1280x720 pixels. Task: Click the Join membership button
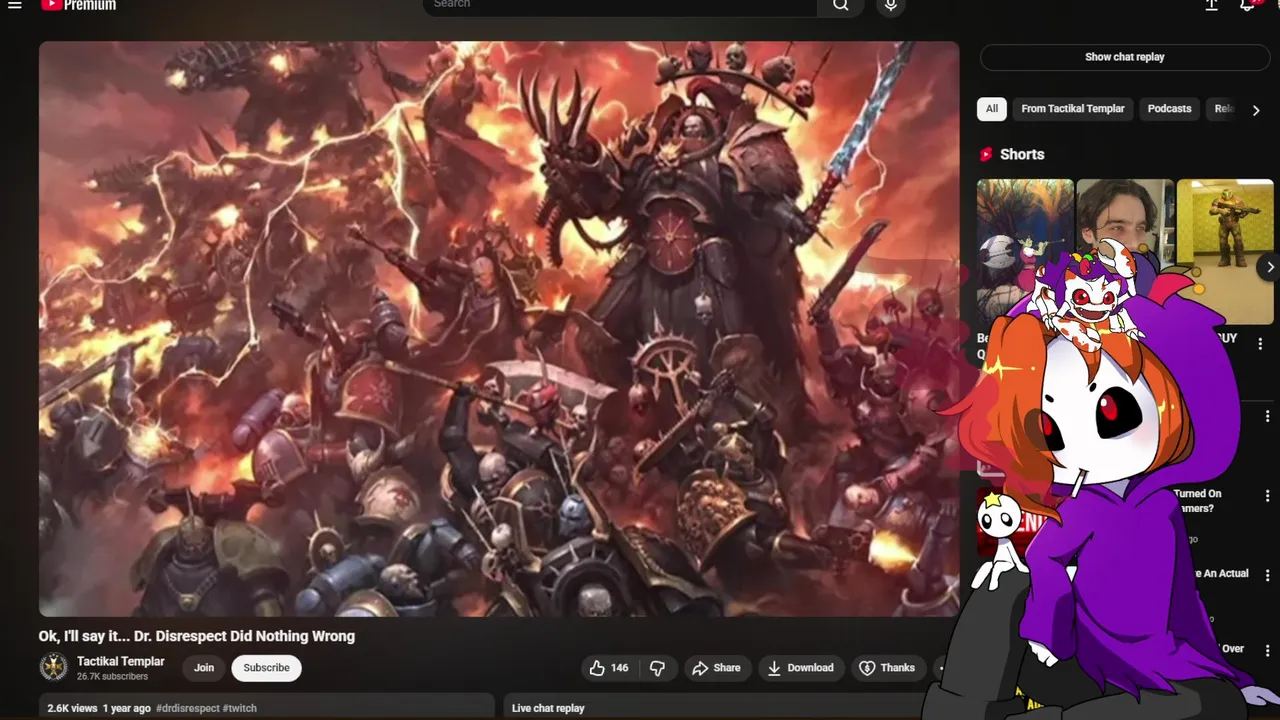coord(204,668)
